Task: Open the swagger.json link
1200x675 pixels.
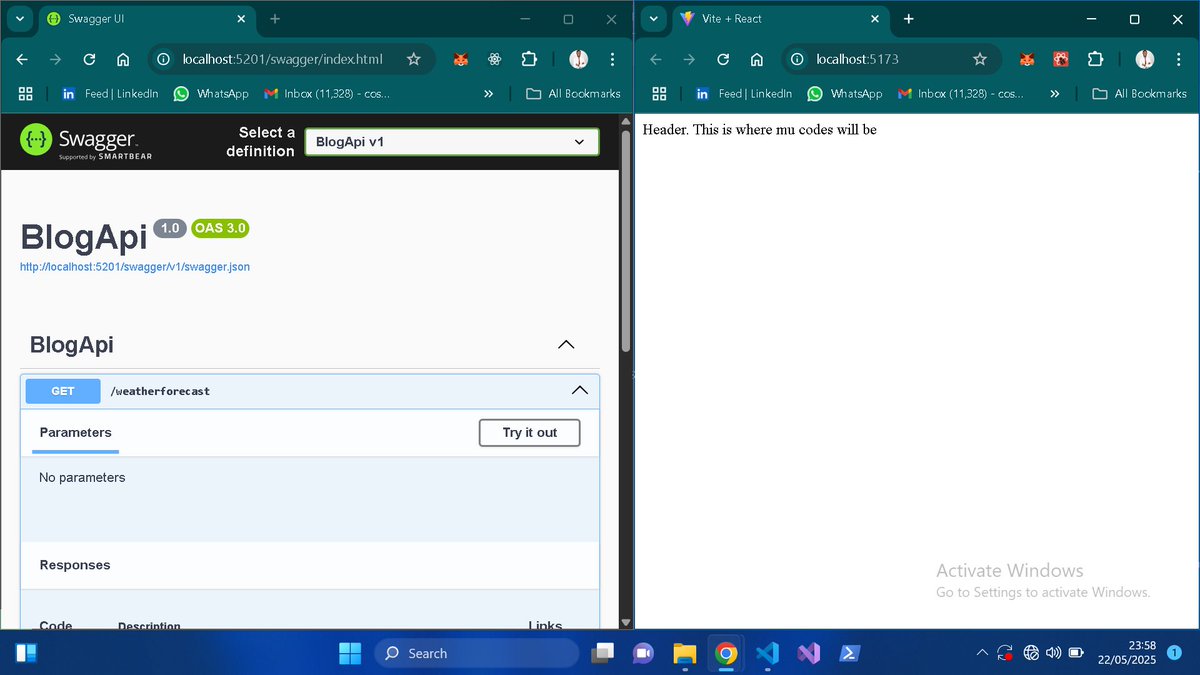Action: pyautogui.click(x=134, y=266)
